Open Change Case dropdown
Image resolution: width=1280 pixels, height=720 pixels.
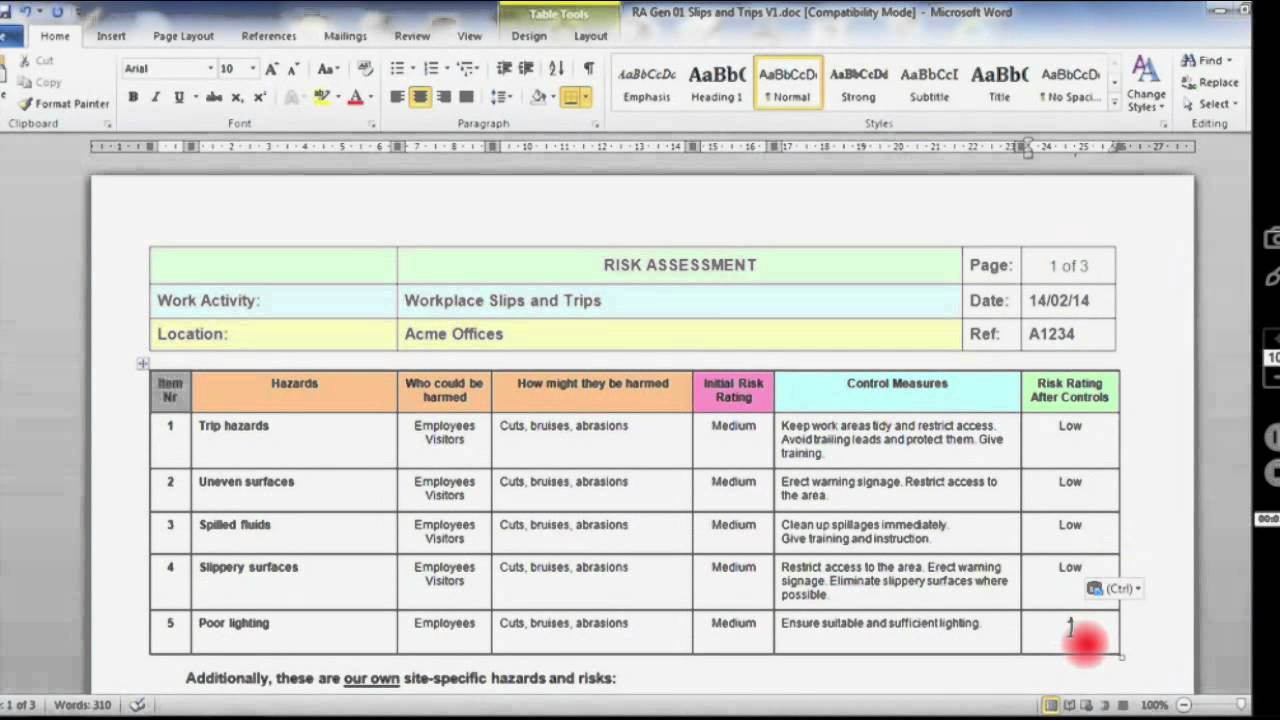(327, 69)
